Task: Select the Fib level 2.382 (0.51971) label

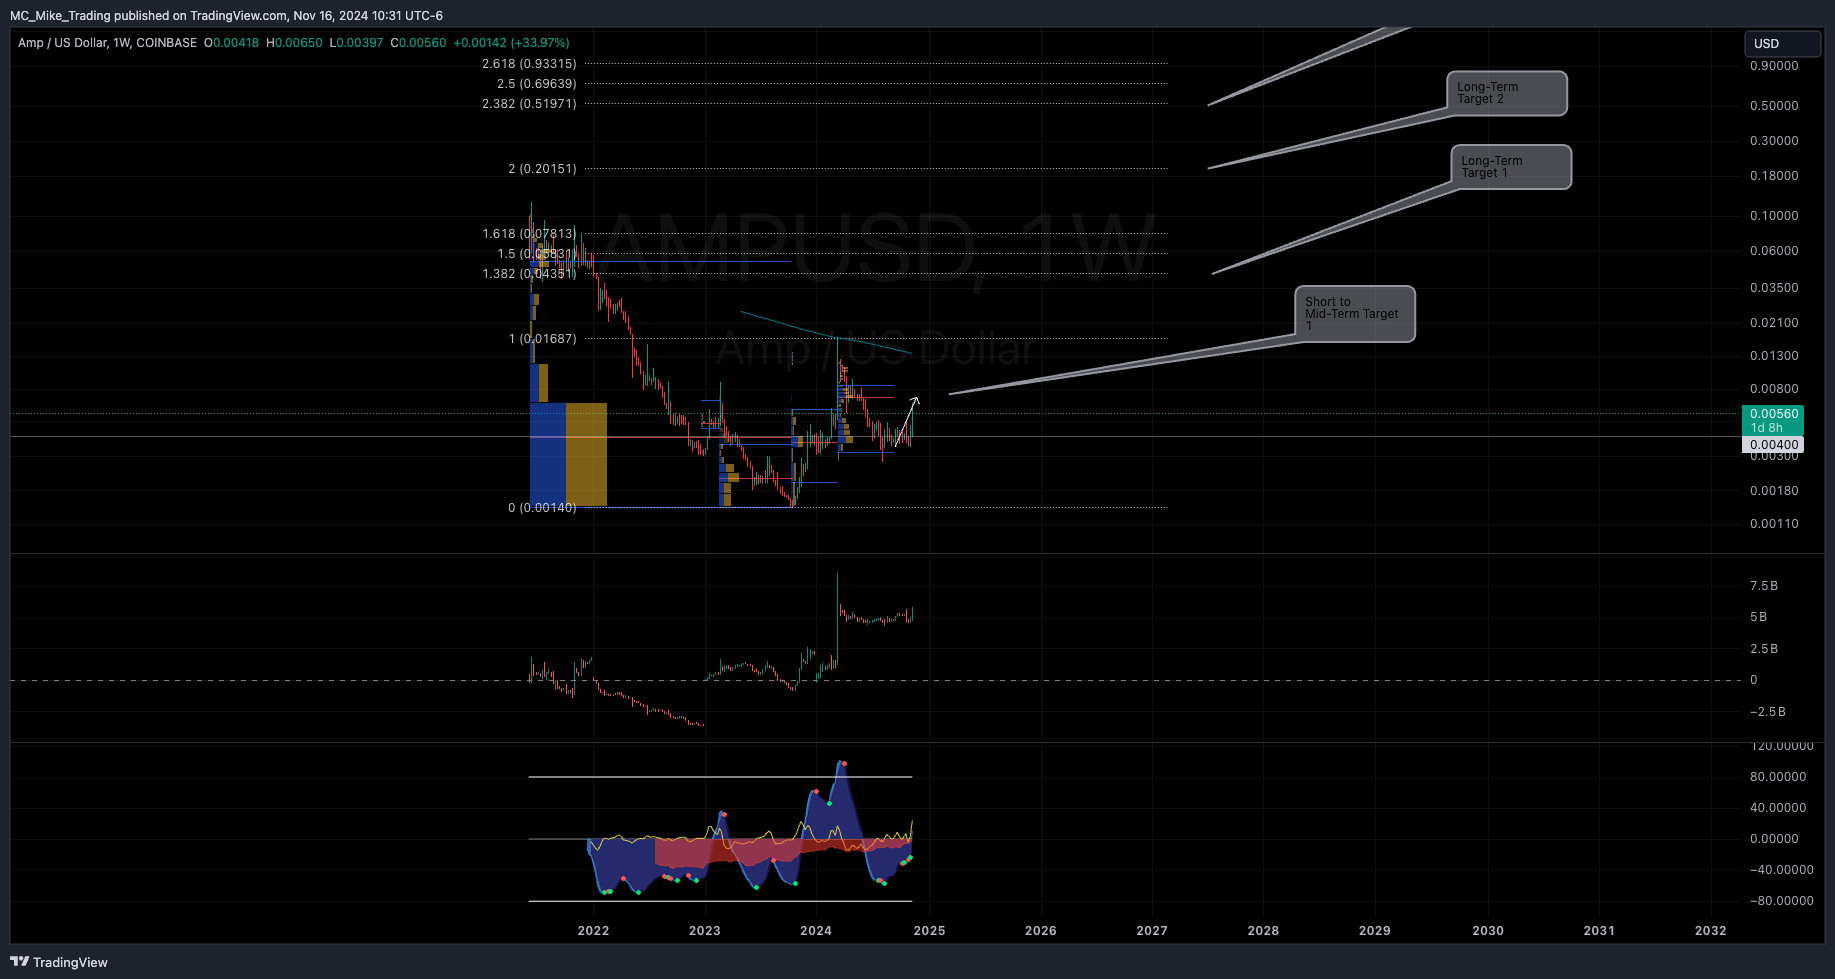Action: click(529, 104)
